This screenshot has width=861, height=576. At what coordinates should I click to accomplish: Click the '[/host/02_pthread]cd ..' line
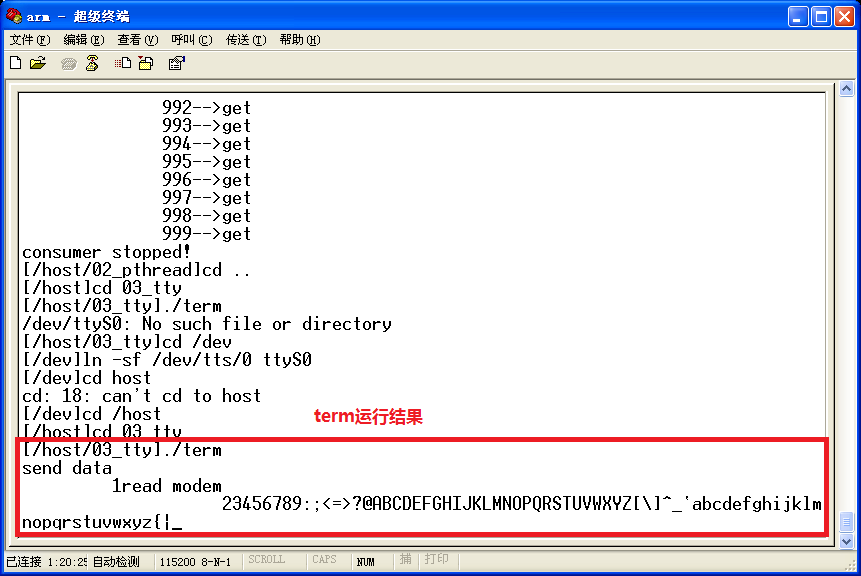136,270
